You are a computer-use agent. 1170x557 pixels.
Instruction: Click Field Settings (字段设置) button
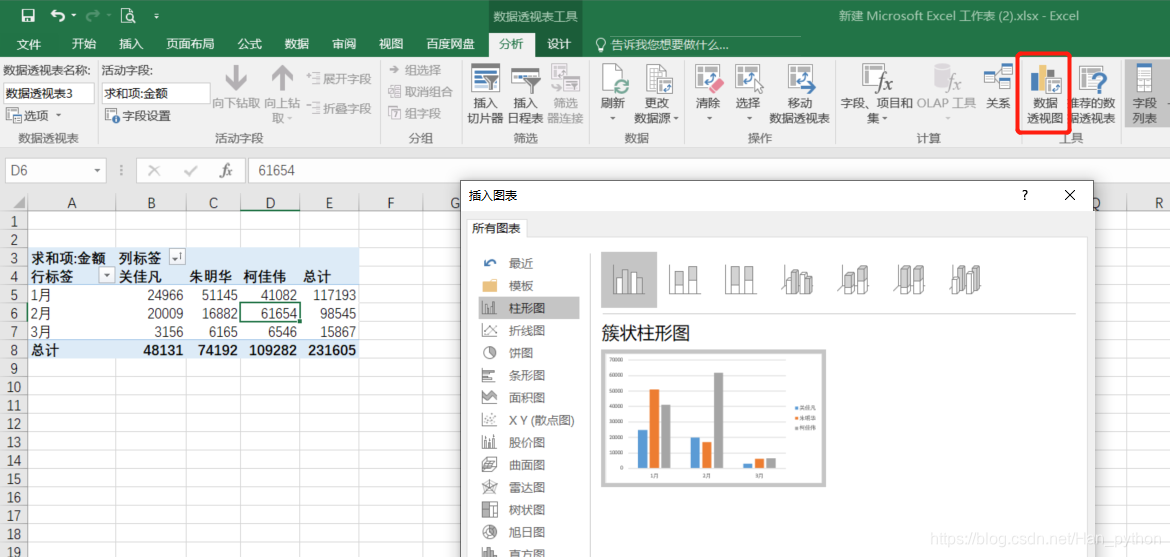point(137,116)
